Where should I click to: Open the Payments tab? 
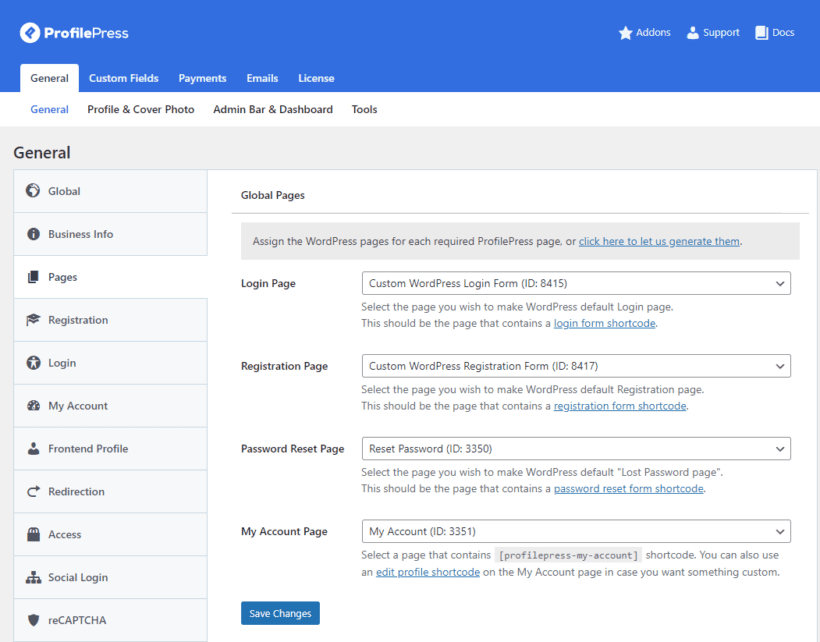tap(202, 78)
